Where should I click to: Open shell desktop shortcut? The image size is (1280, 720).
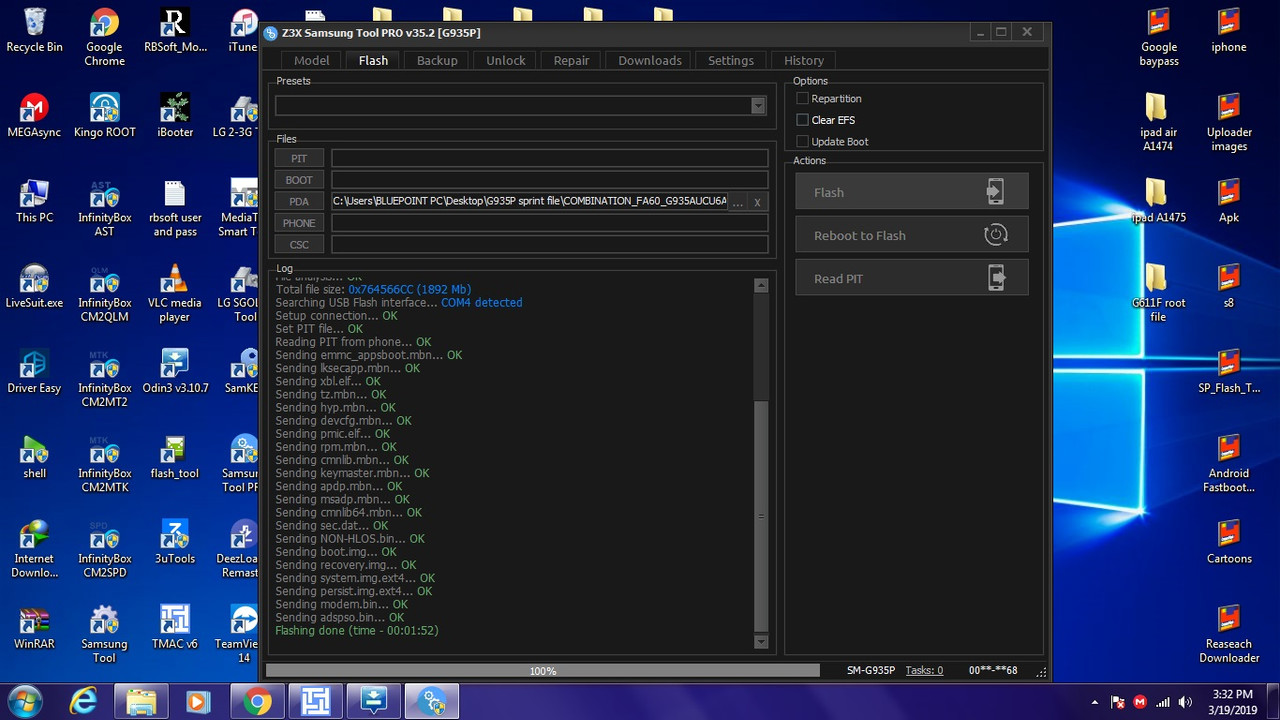point(34,457)
